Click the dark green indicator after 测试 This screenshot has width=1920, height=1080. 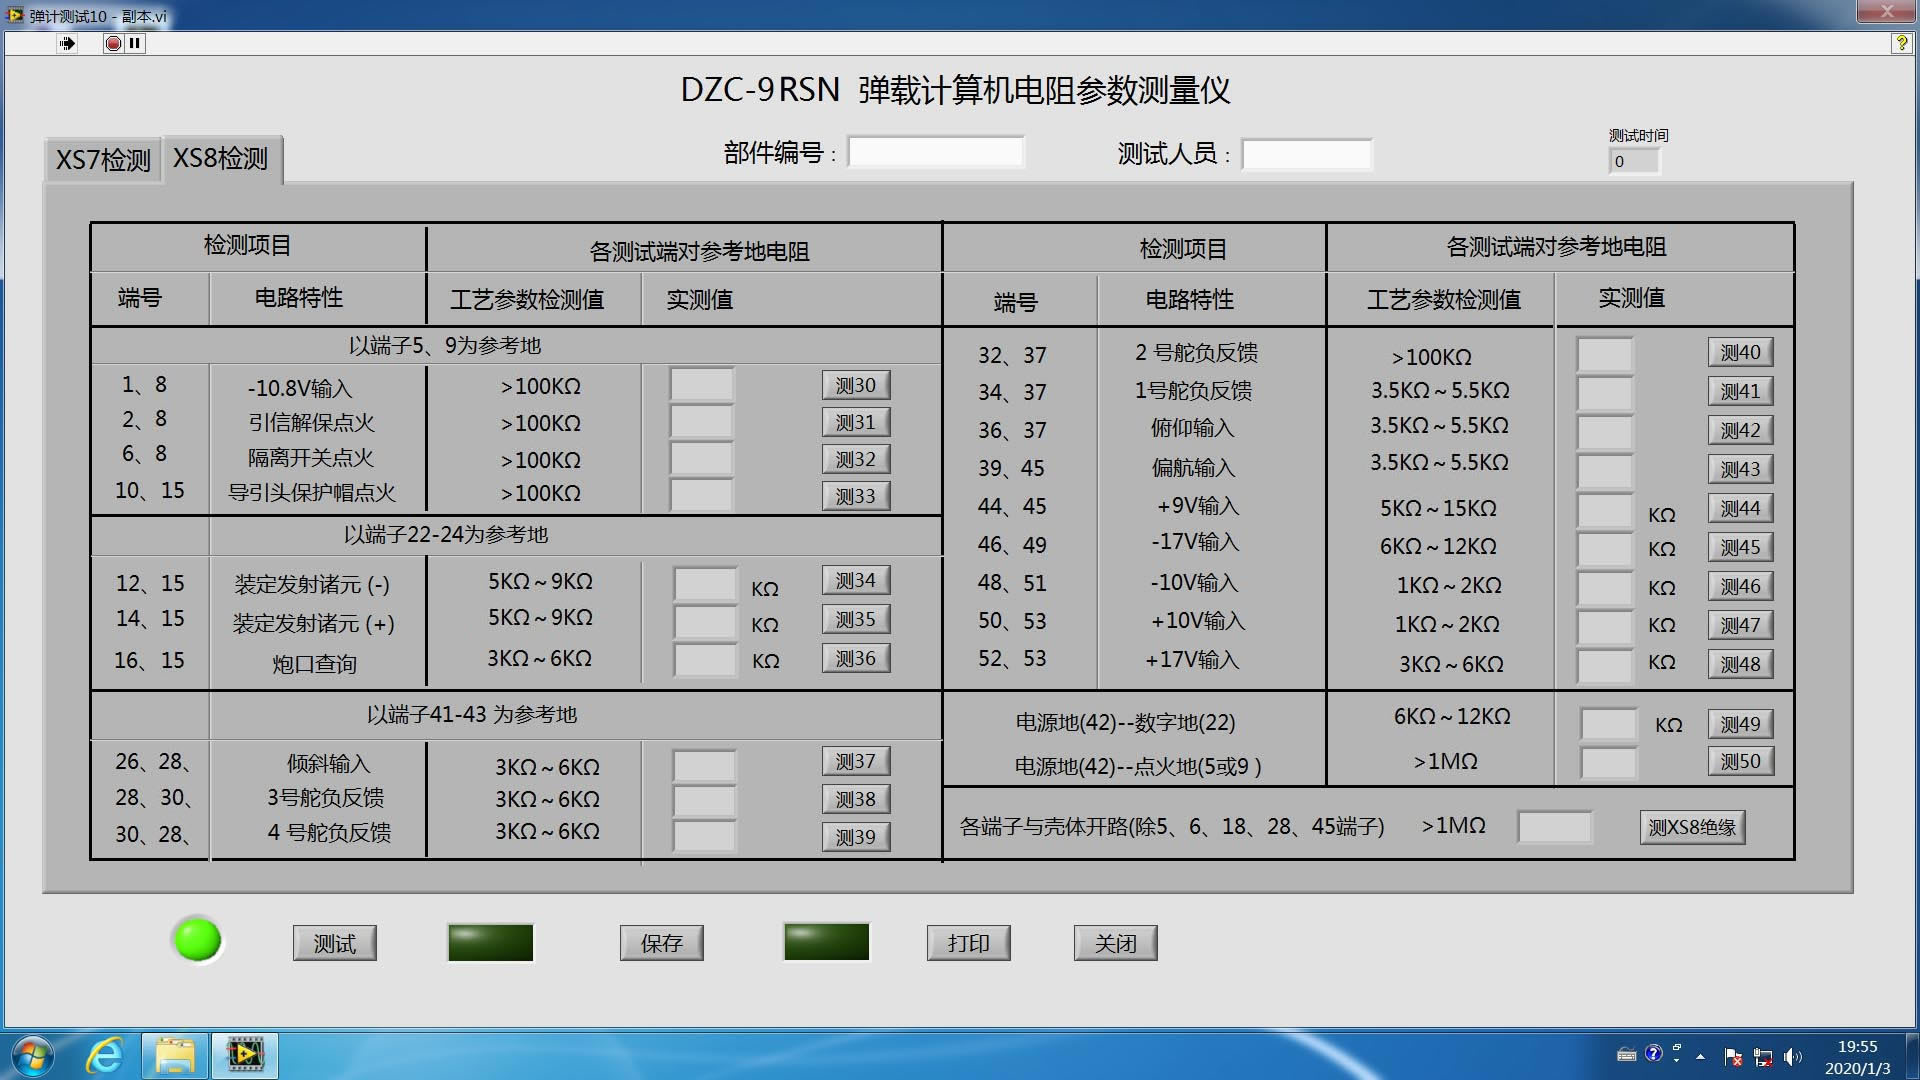[x=490, y=943]
